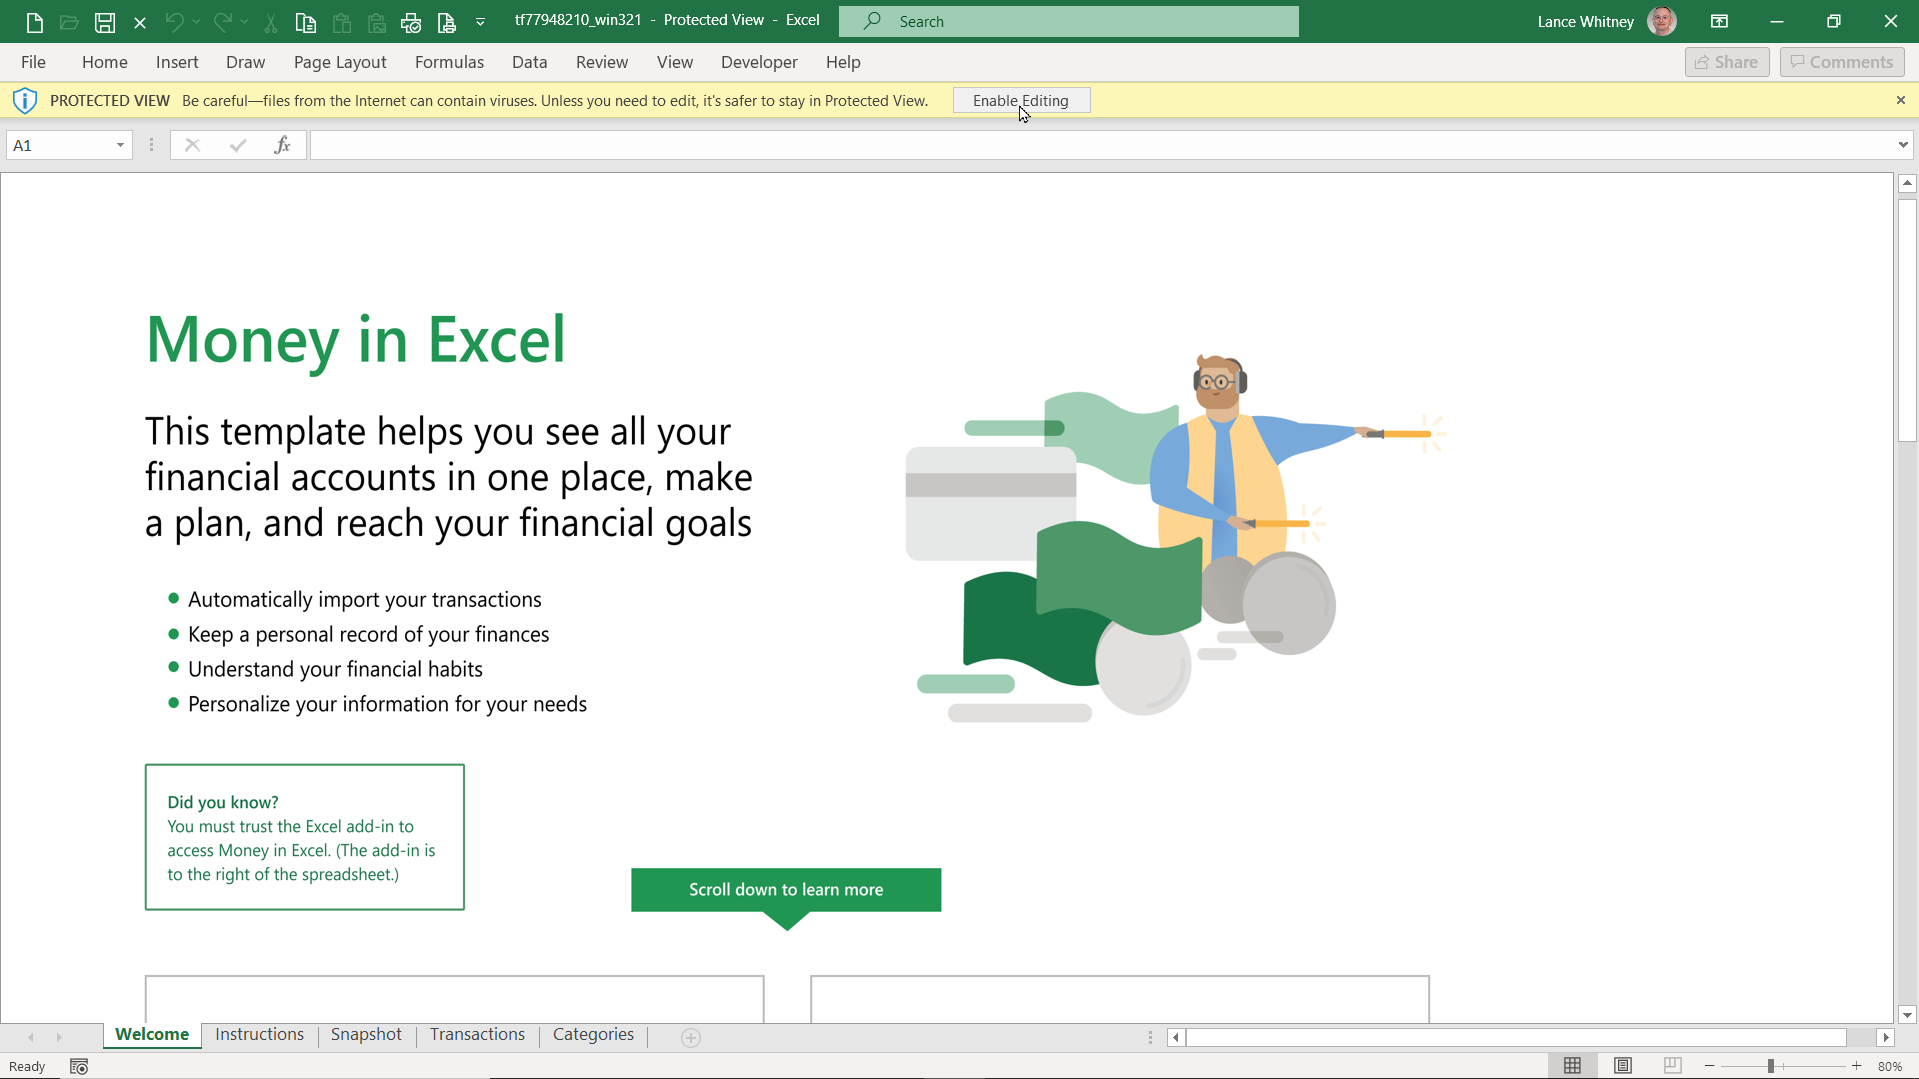
Task: Click the vertical scrollbar down arrow
Action: pos(1907,1015)
